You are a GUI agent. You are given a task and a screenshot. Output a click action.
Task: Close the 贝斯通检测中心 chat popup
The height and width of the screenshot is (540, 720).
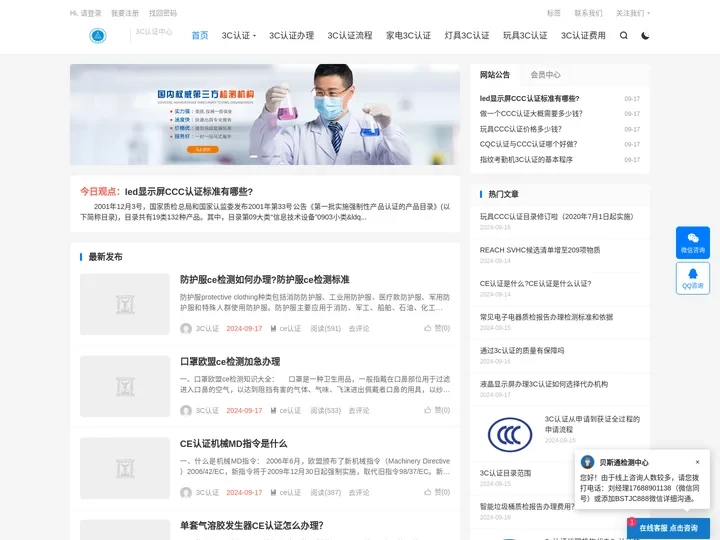pyautogui.click(x=697, y=462)
